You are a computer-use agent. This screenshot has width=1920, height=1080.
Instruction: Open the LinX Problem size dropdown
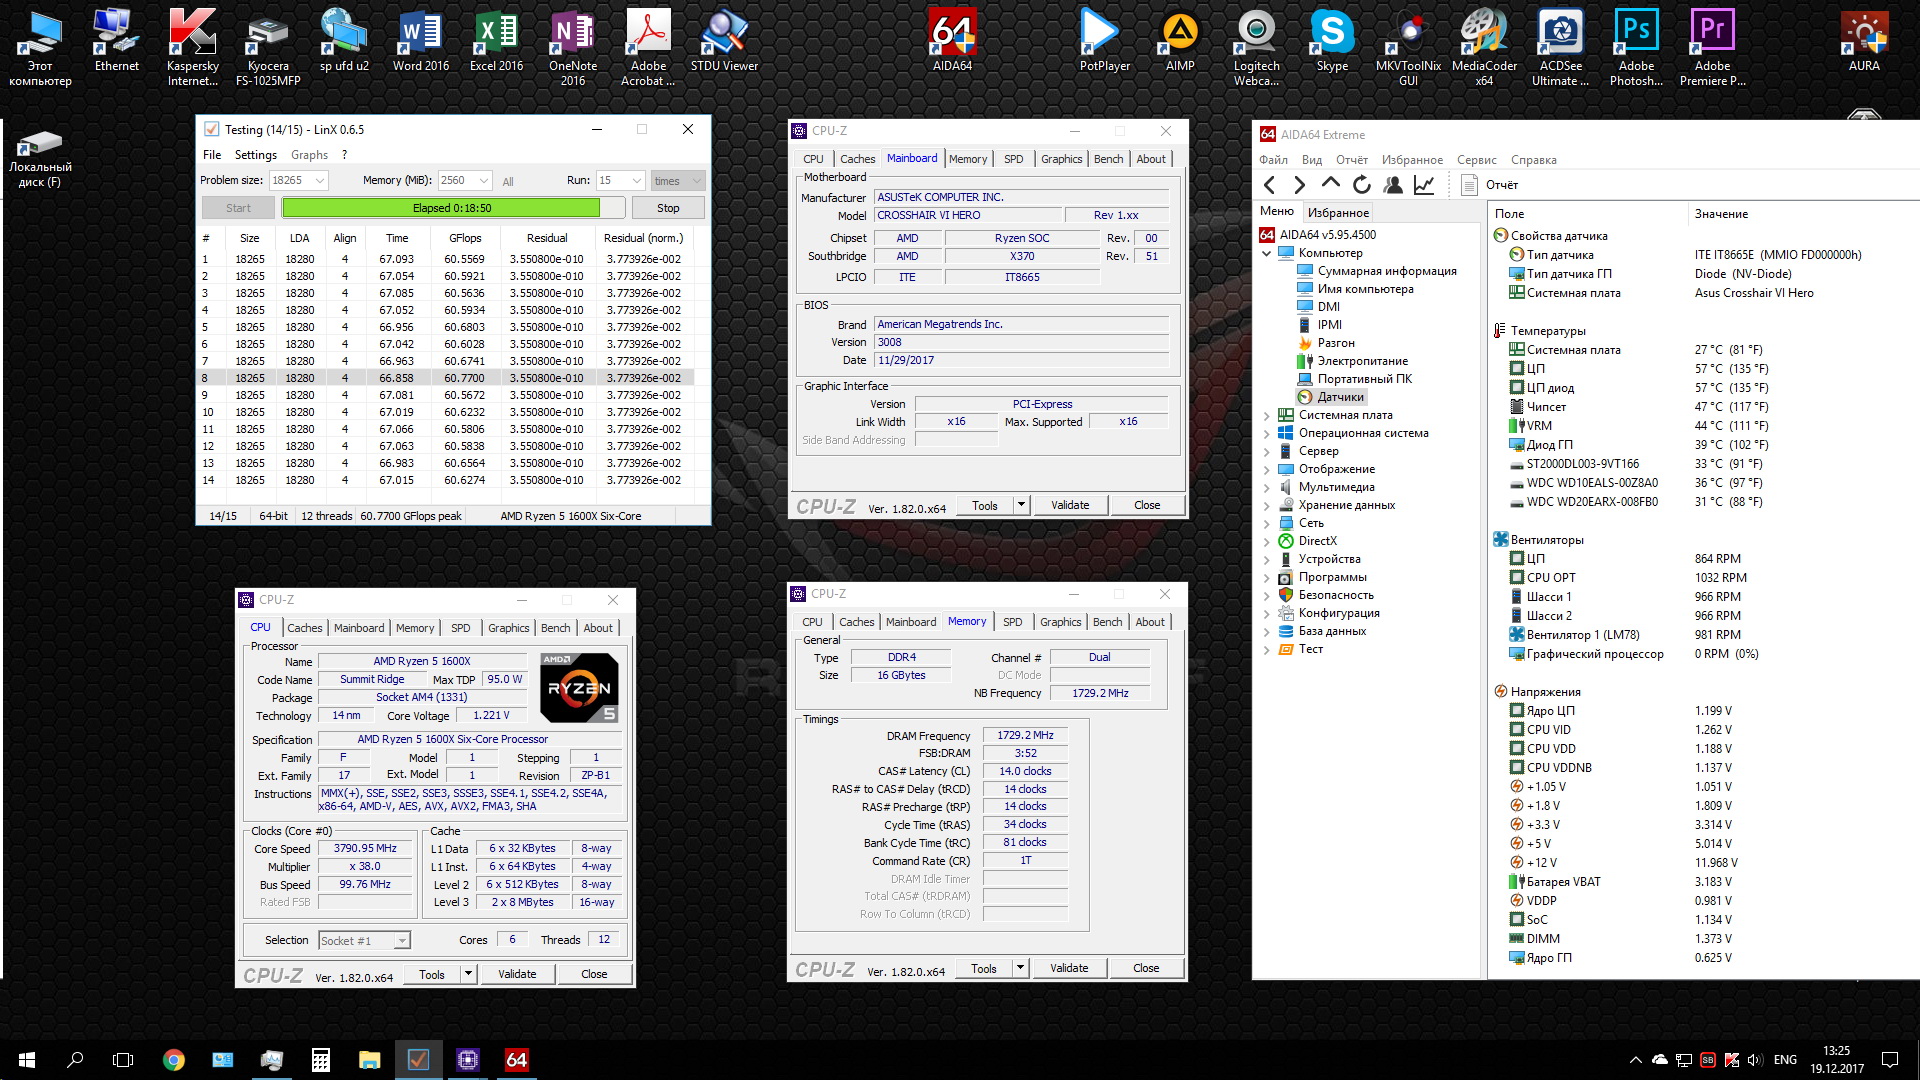pos(319,181)
